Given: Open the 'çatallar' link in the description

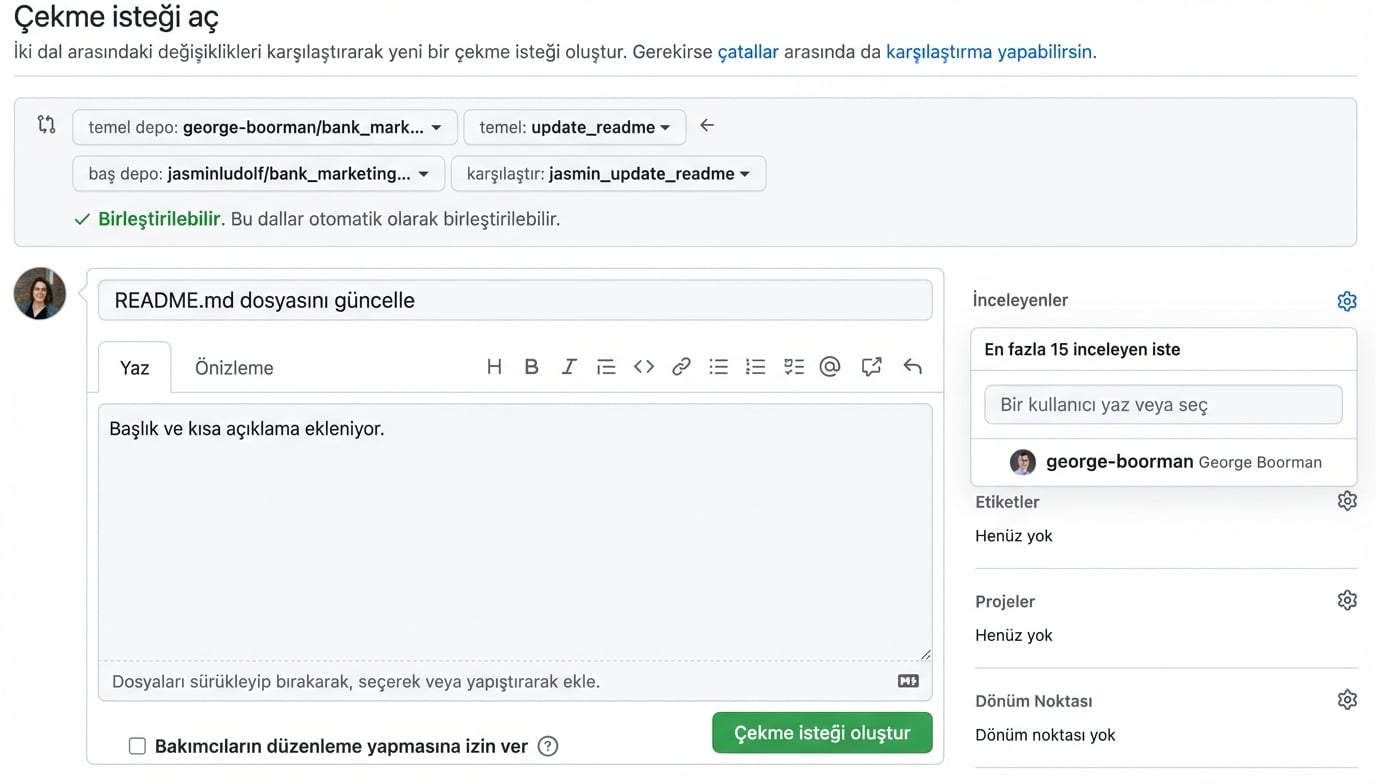Looking at the screenshot, I should tap(748, 50).
